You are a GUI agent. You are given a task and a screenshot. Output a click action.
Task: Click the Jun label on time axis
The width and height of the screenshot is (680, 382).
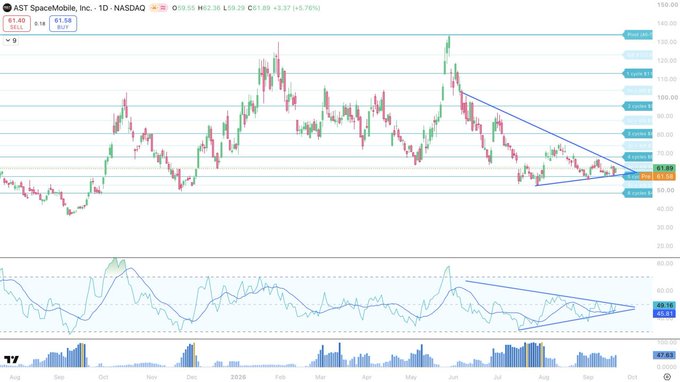(x=453, y=377)
